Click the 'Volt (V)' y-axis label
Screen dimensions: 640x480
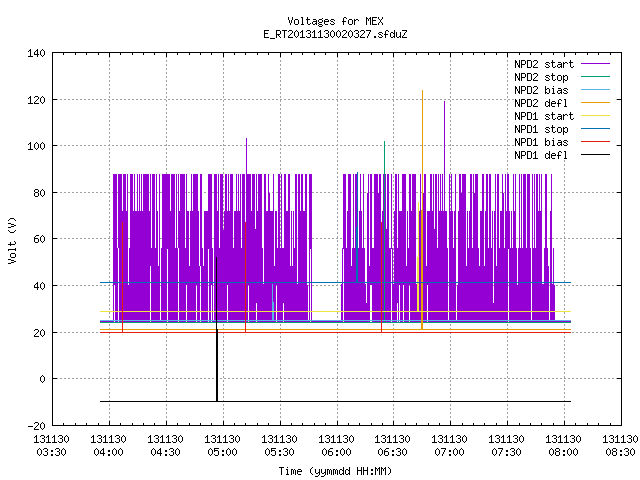(x=12, y=240)
